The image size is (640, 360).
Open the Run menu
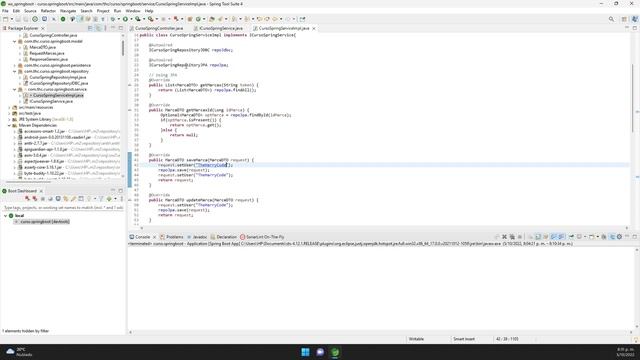point(118,11)
